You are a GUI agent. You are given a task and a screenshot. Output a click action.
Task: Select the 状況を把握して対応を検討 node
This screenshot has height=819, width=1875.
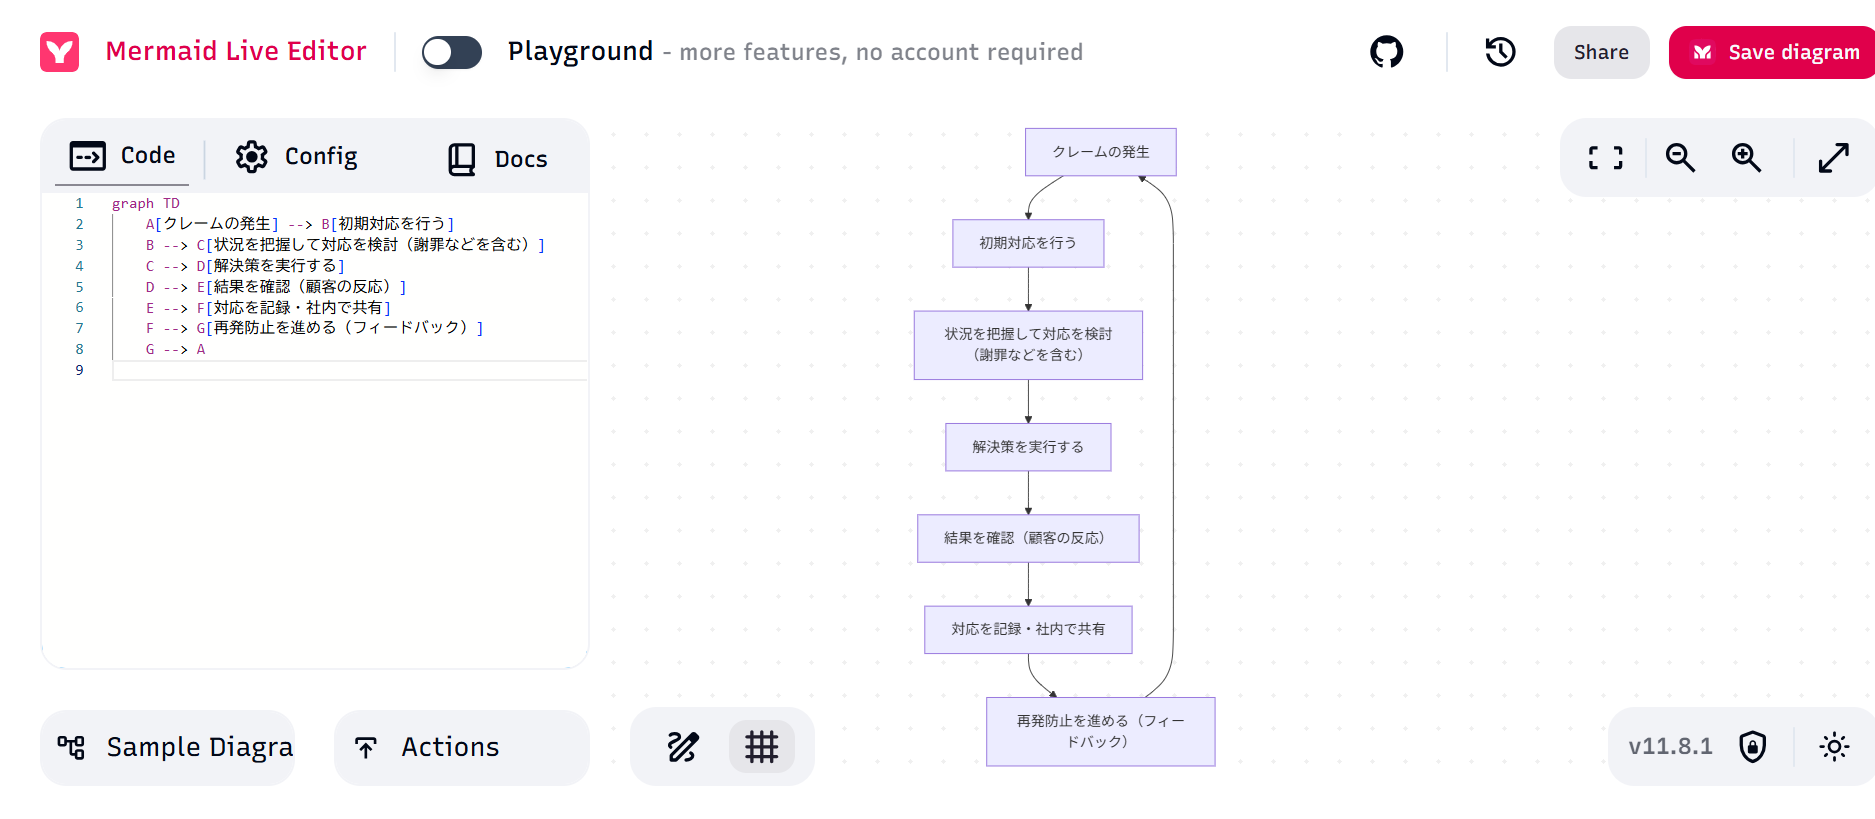click(1028, 345)
